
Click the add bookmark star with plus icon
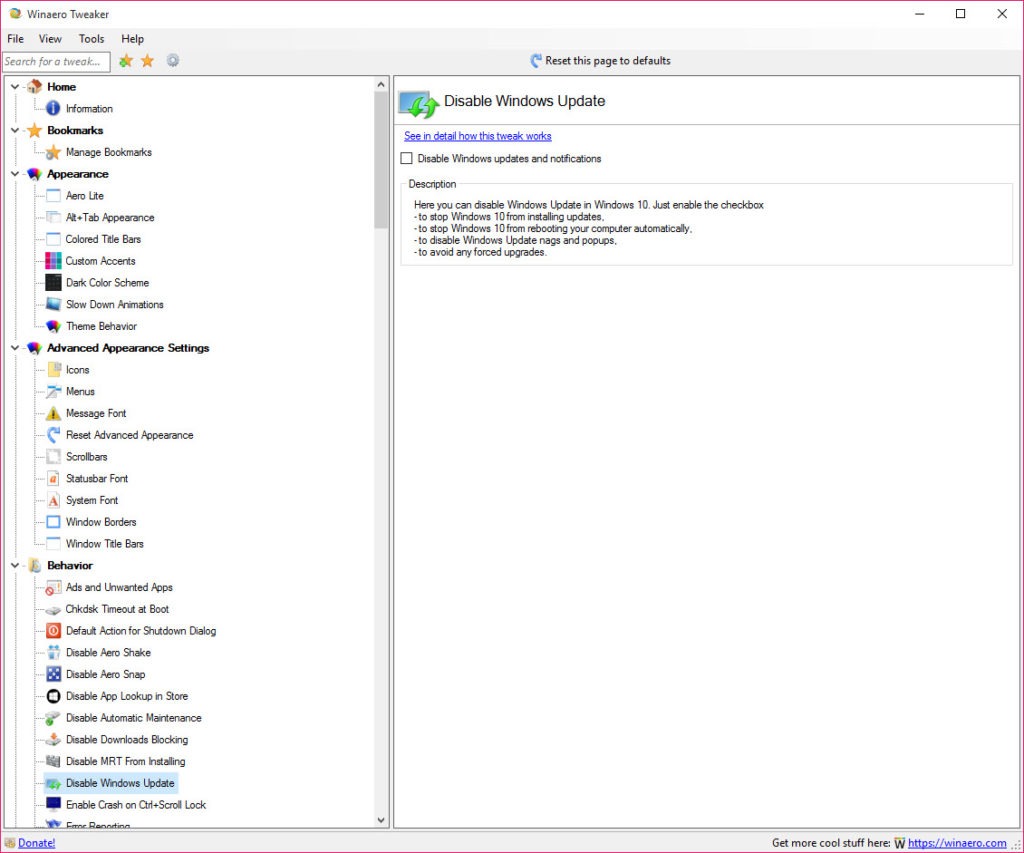(125, 61)
